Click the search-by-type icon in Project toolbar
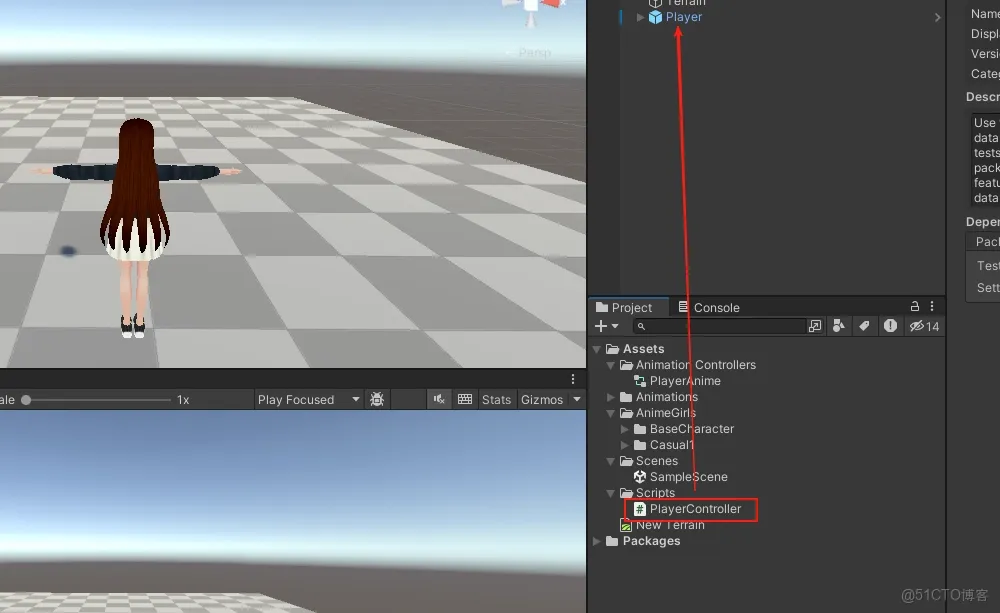Viewport: 1000px width, 613px height. (x=838, y=325)
